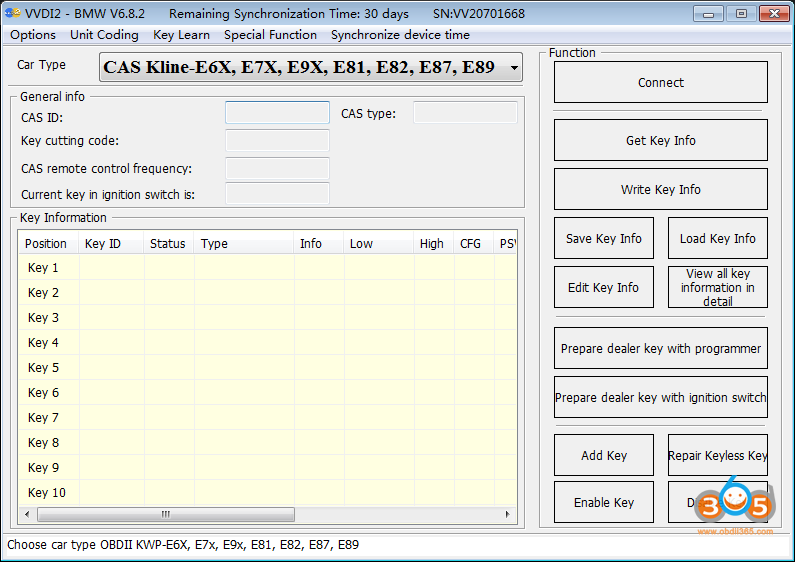Open the Special Function menu

tap(270, 35)
